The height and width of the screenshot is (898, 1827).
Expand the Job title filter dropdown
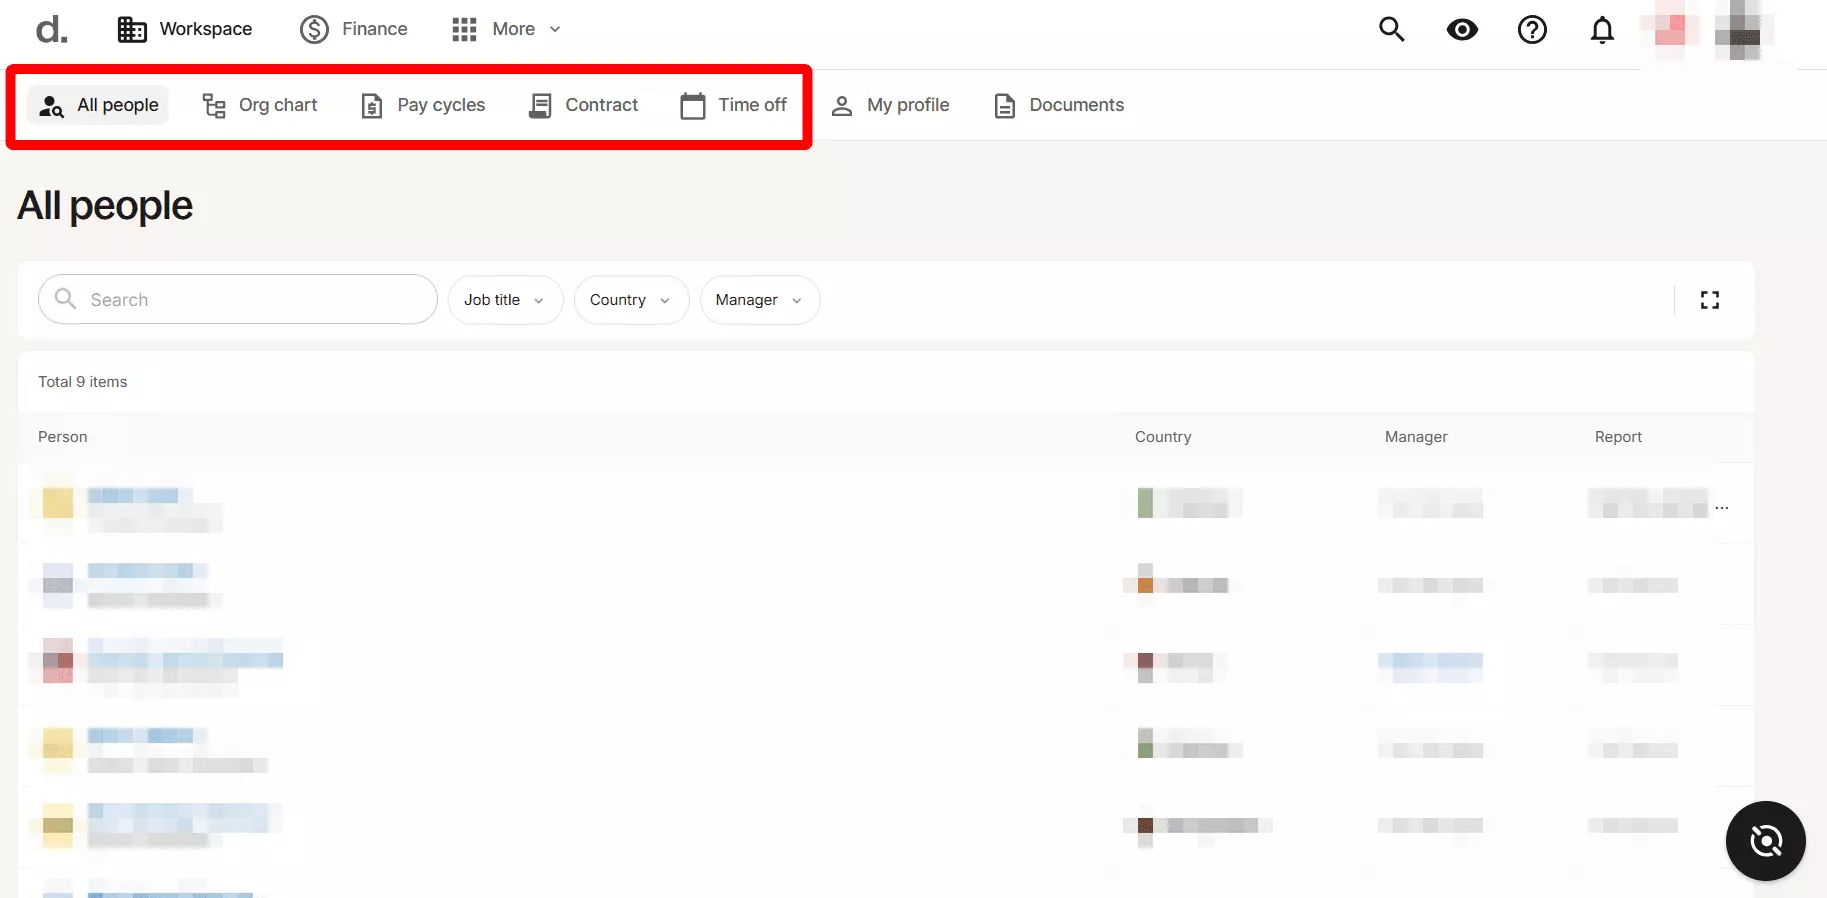[504, 300]
